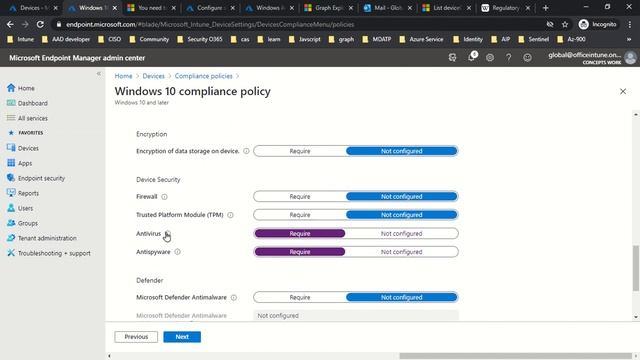Set Firewall to Not configured

click(402, 197)
